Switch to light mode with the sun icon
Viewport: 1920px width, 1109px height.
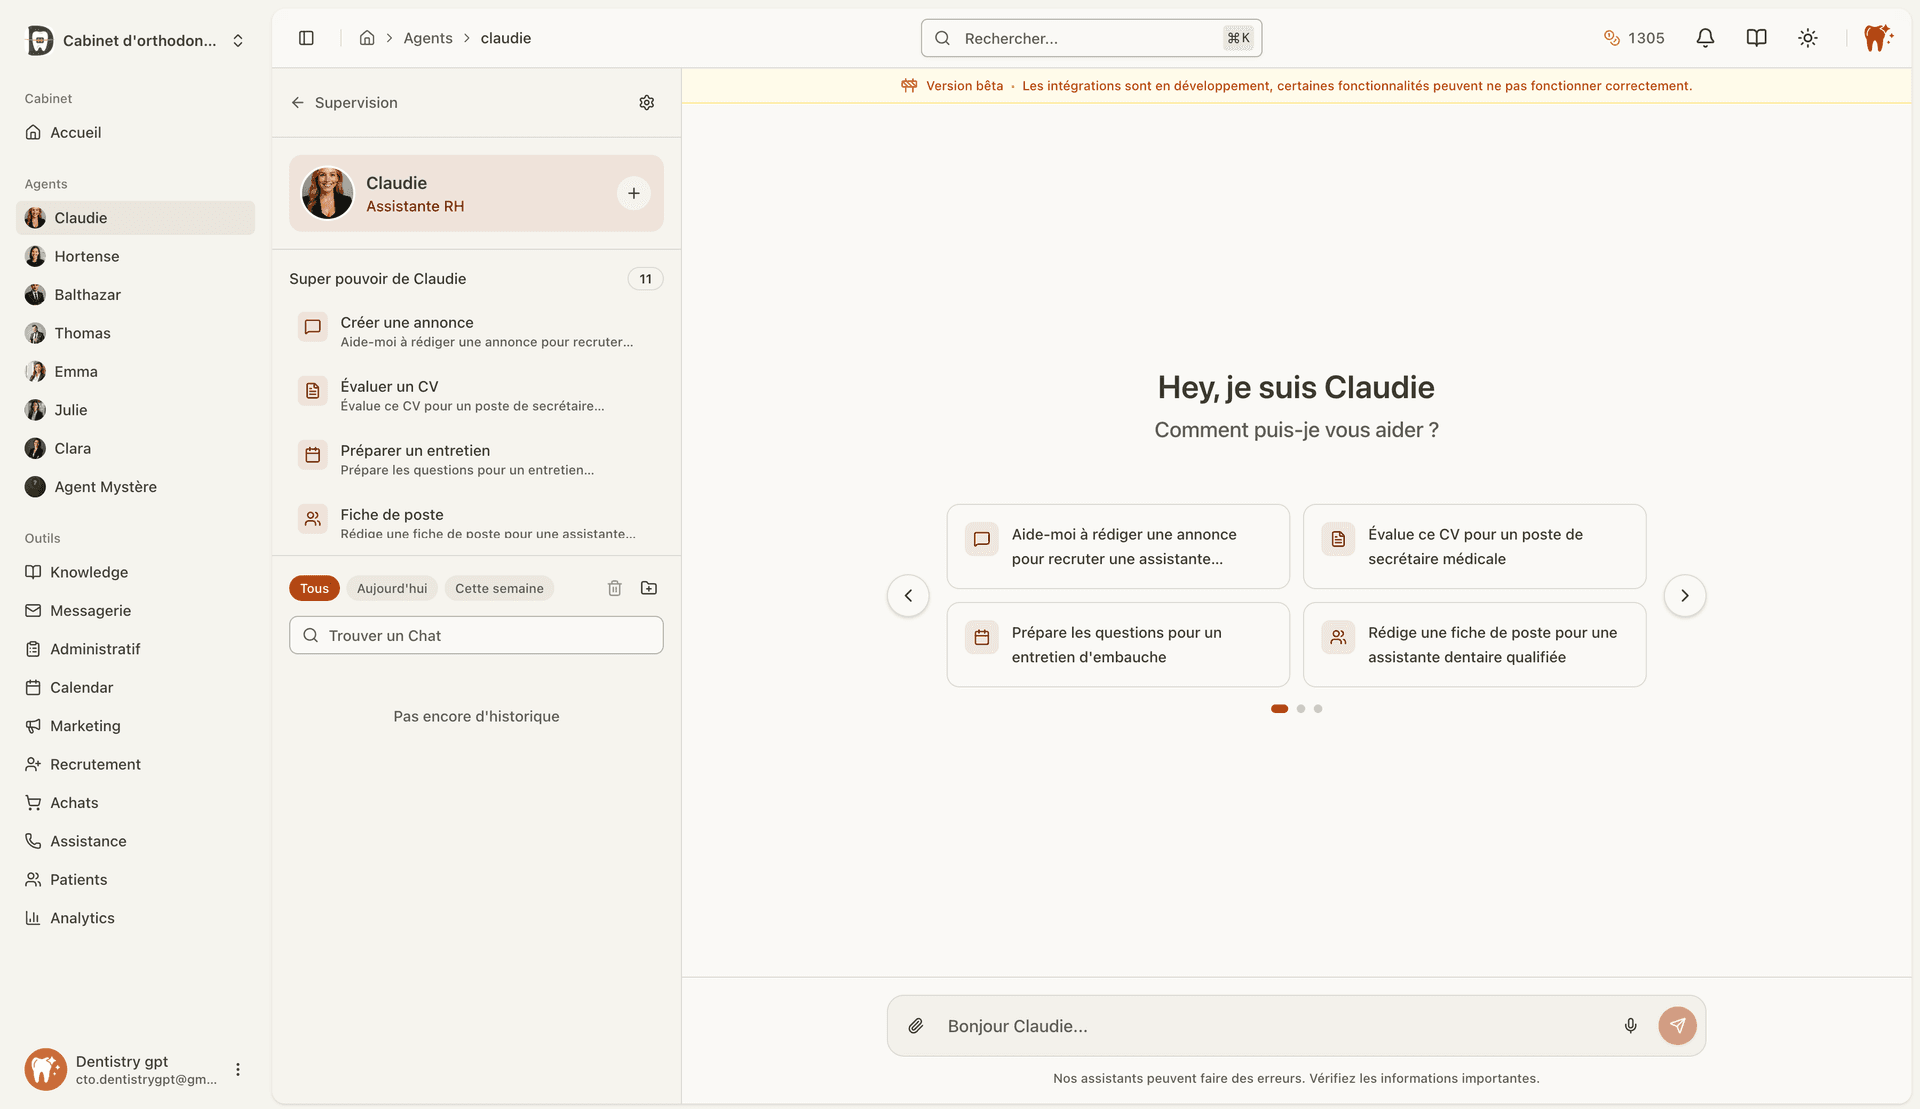click(1808, 37)
